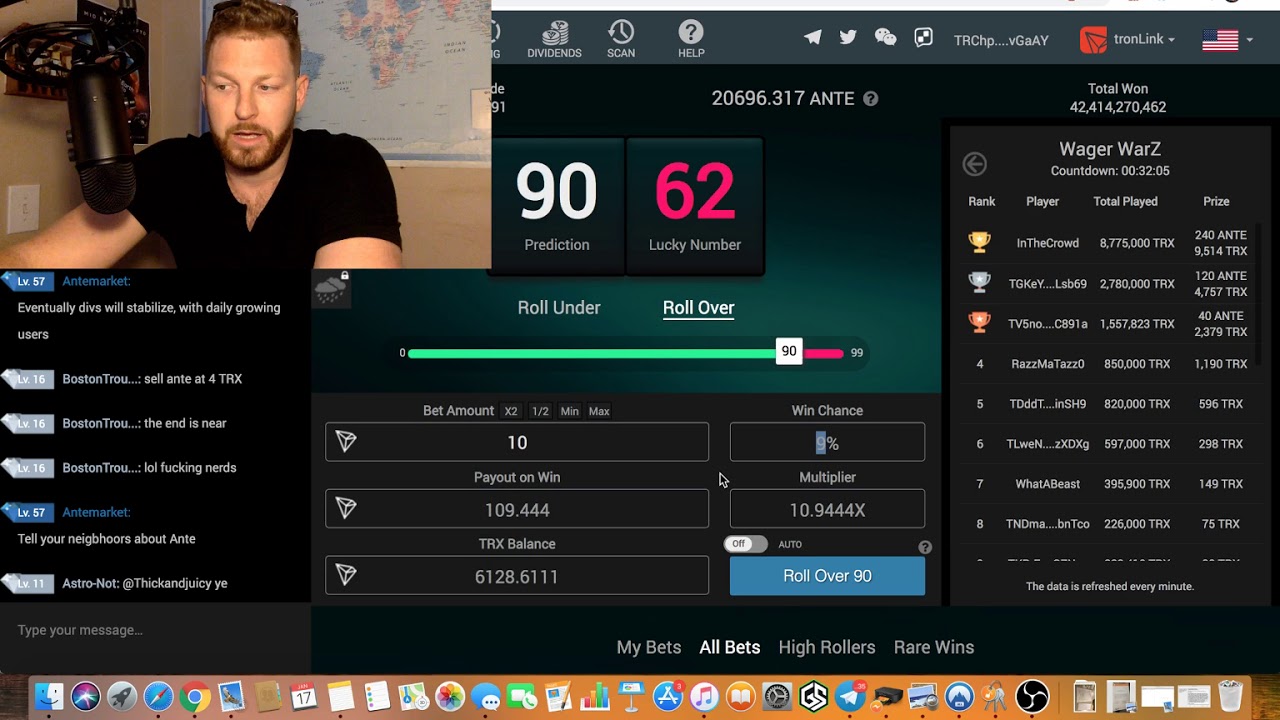Screen dimensions: 1280x720
Task: Select the Roll Under mode
Action: (x=559, y=308)
